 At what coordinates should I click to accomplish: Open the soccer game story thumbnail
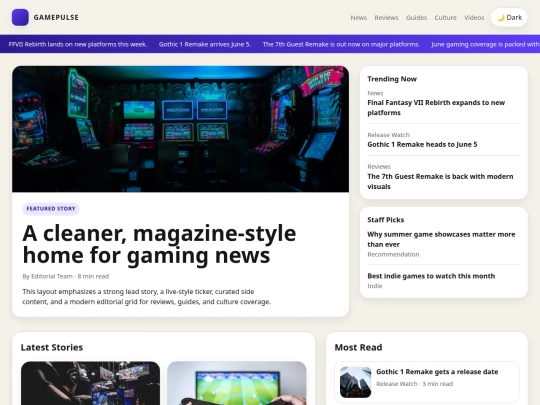[x=237, y=383]
